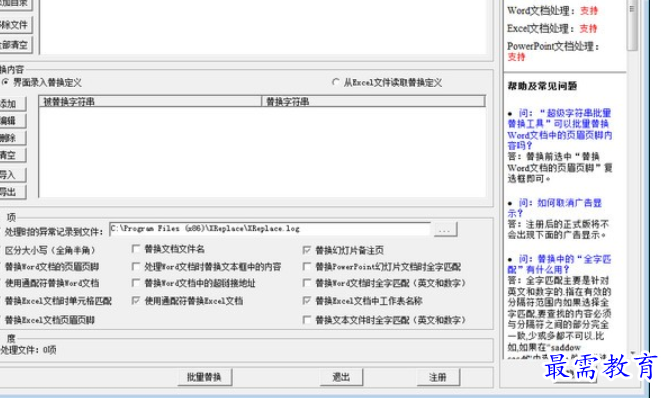Open browse button next to log path
The width and height of the screenshot is (666, 398).
coord(445,229)
